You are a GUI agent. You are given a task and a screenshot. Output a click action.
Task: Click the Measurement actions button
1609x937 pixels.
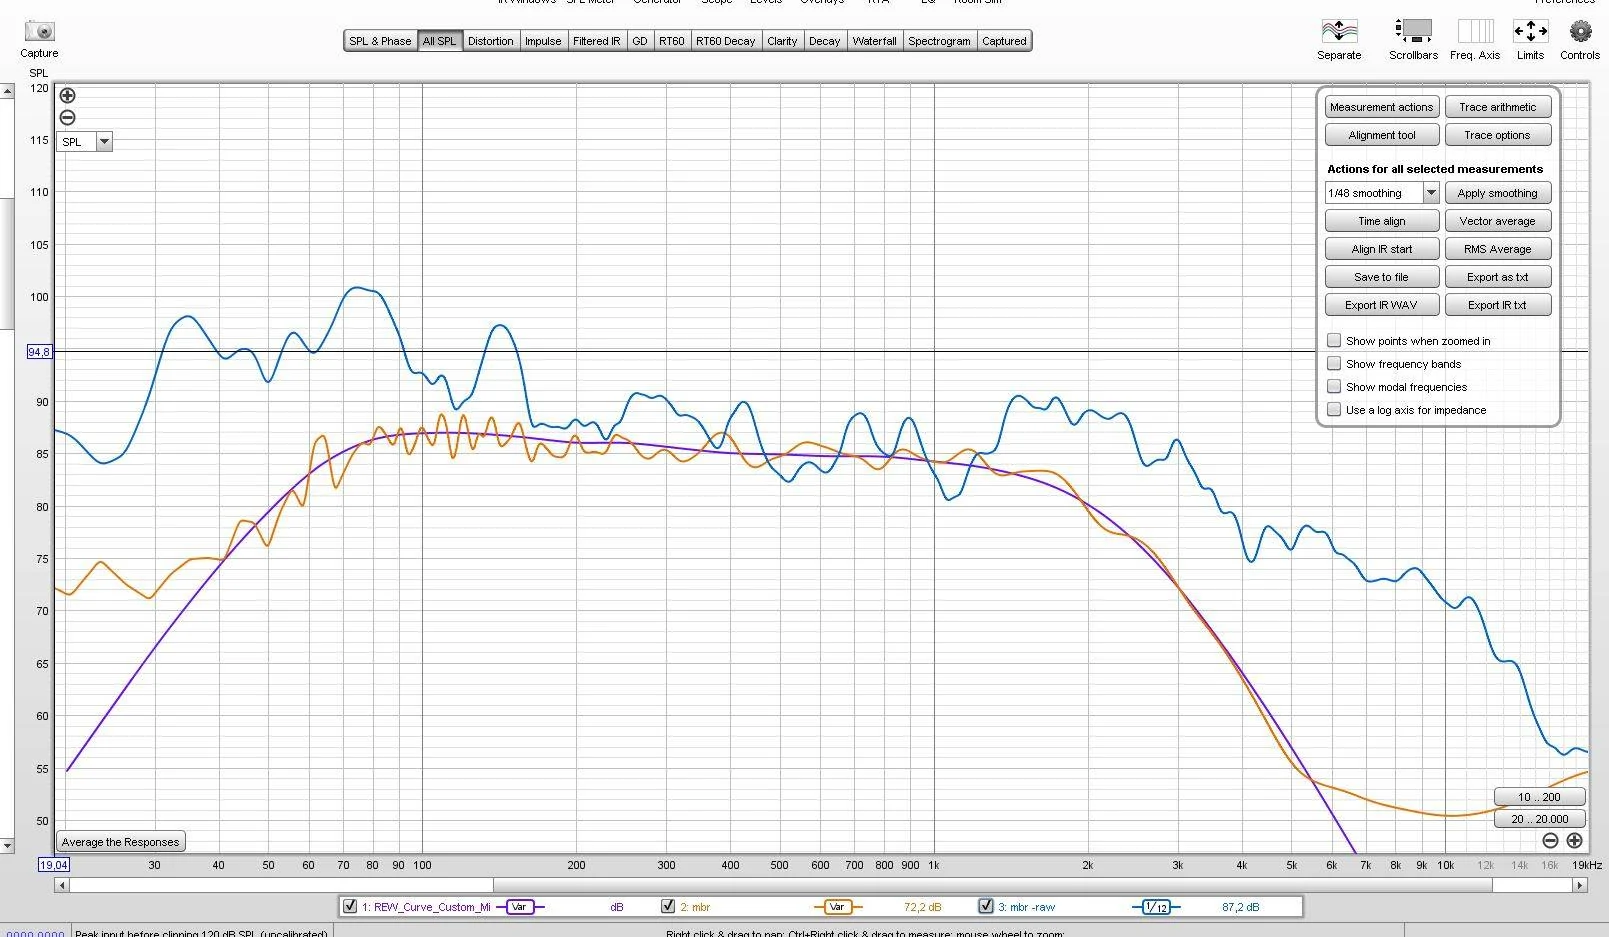coord(1381,107)
